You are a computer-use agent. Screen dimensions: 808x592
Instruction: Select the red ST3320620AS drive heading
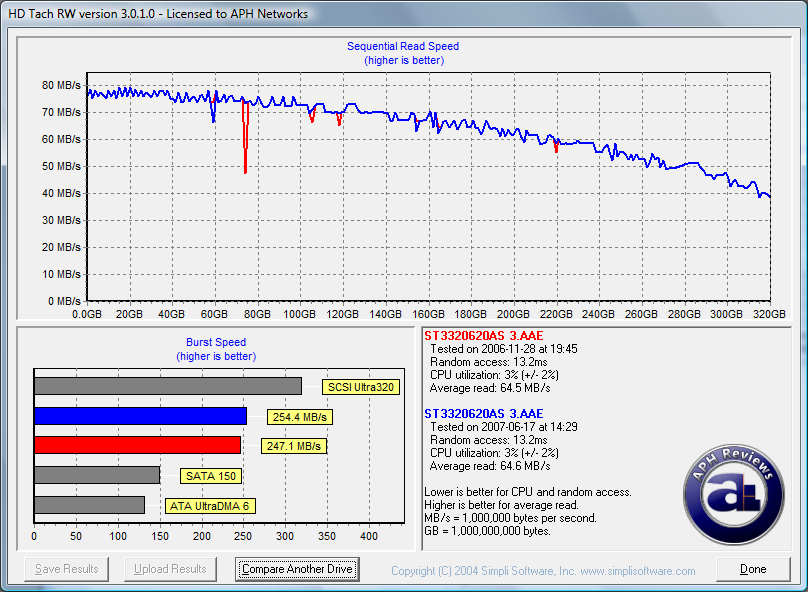(x=483, y=335)
